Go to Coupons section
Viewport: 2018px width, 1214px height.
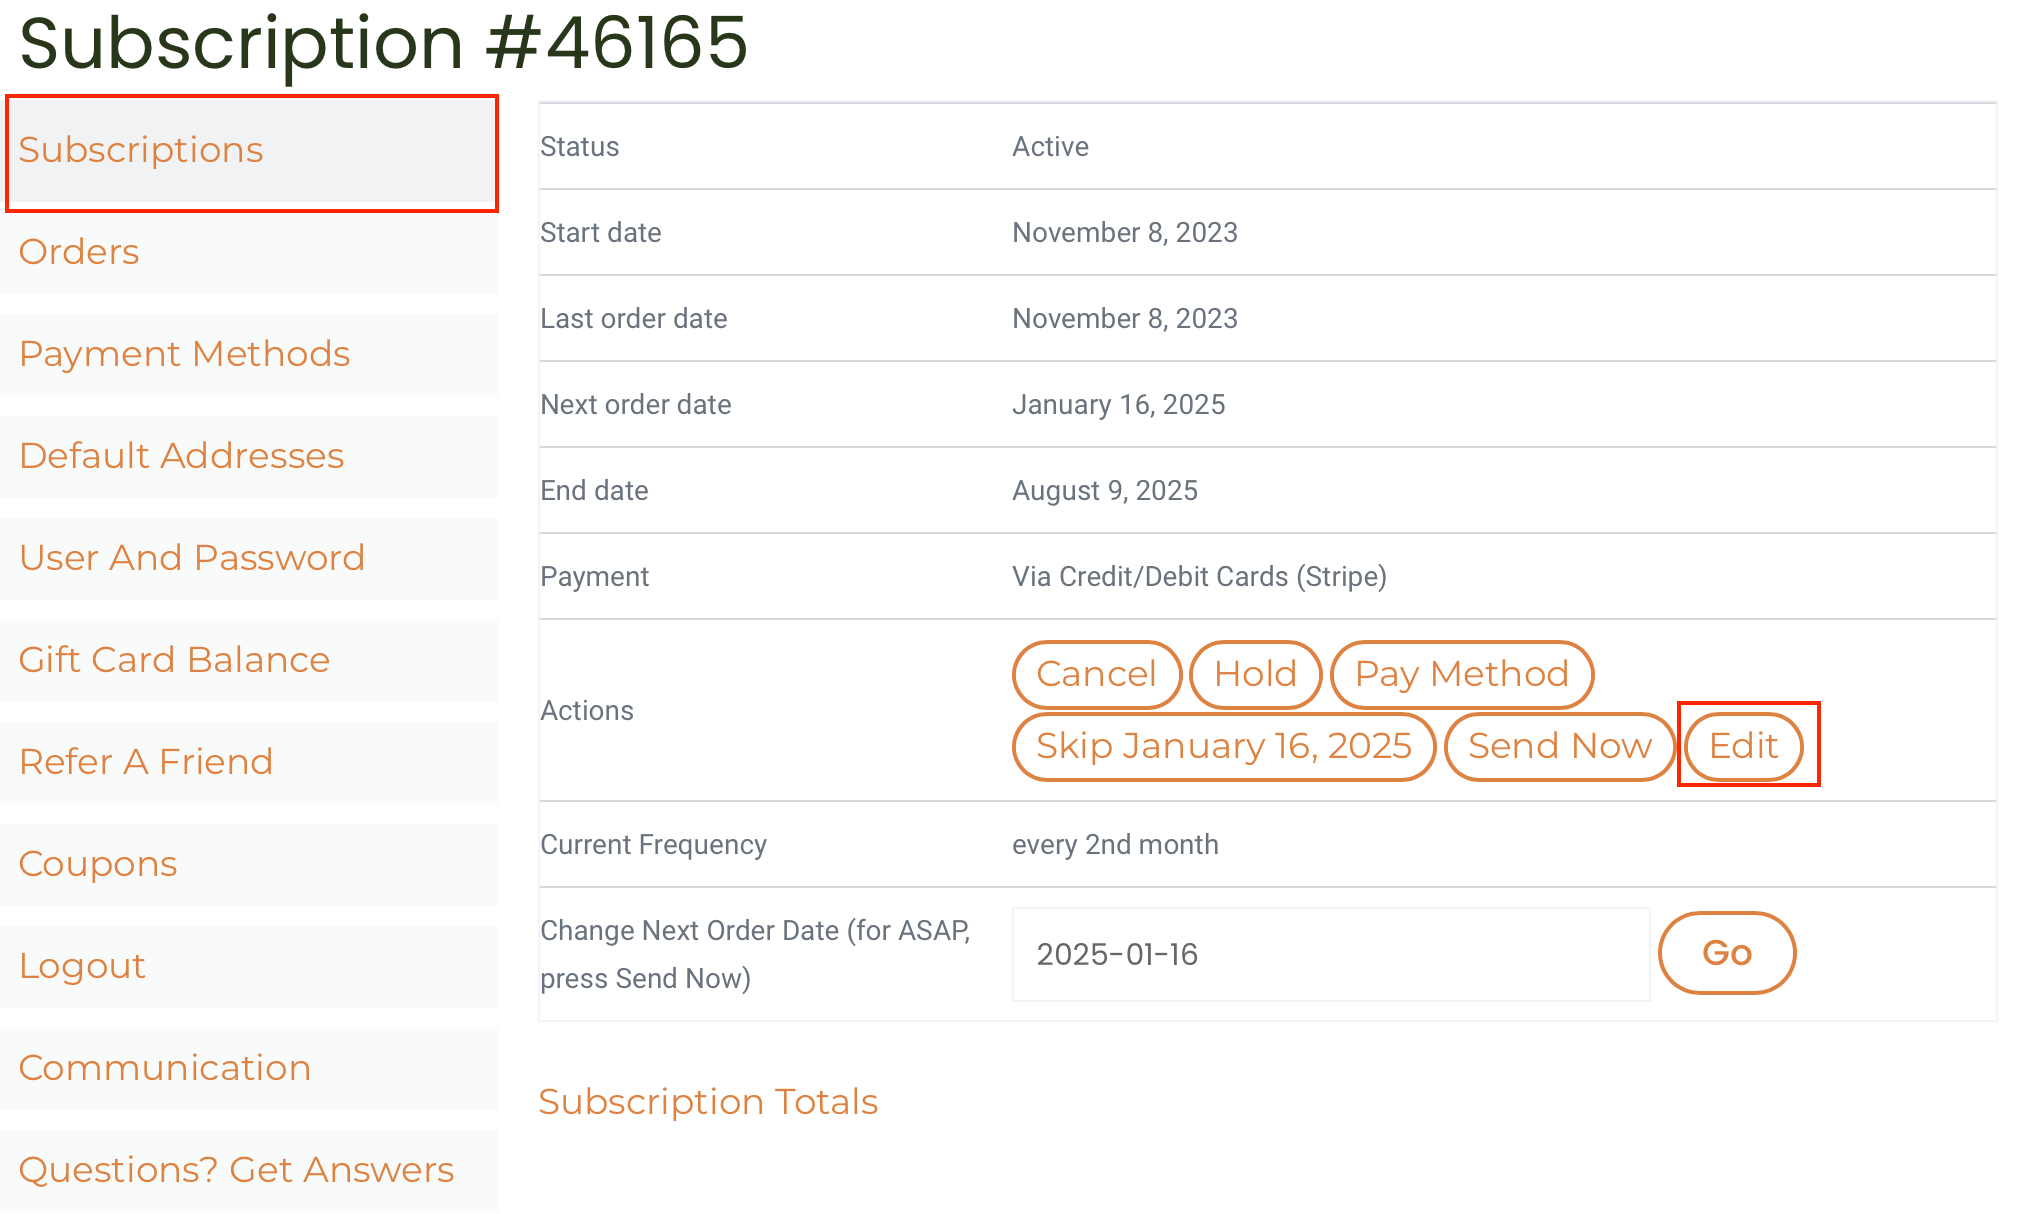point(98,864)
